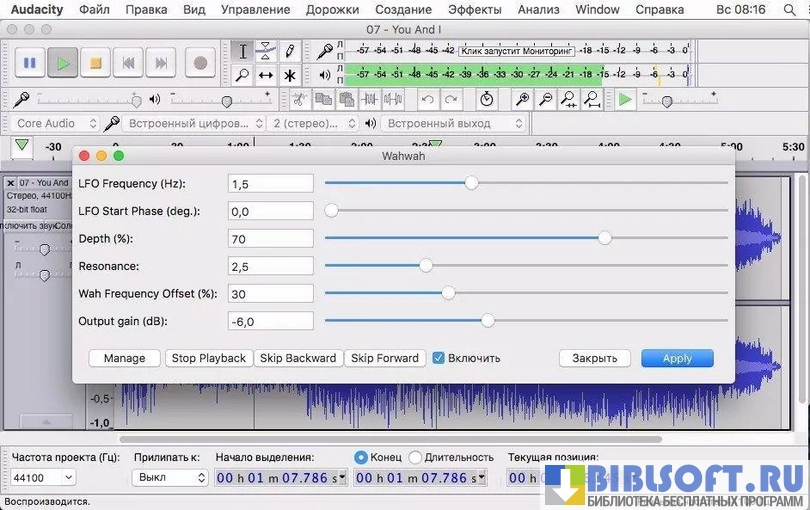Click the Zoom In magnifier in edit toolbar
Viewport: 810px width, 510px height.
click(522, 99)
